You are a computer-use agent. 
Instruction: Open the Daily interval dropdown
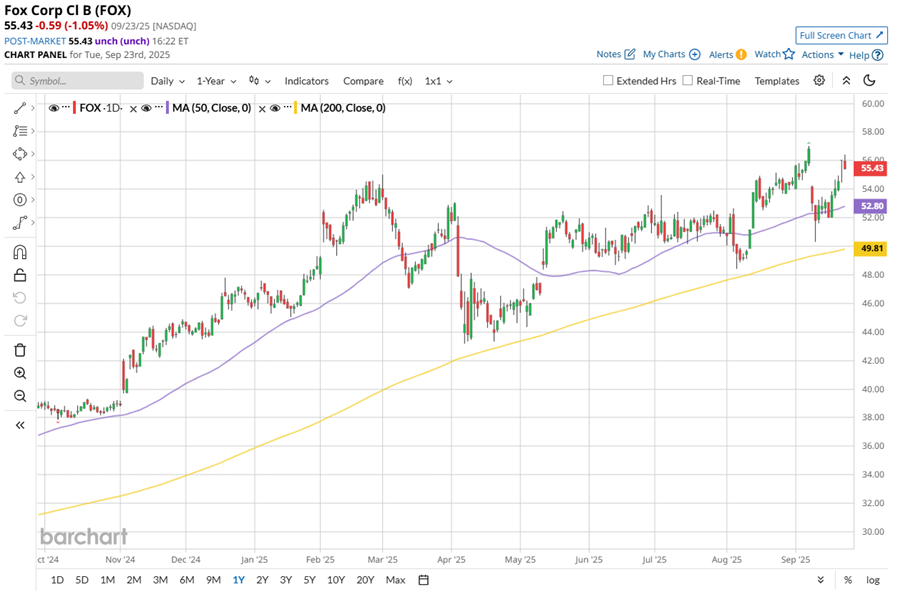coord(168,81)
